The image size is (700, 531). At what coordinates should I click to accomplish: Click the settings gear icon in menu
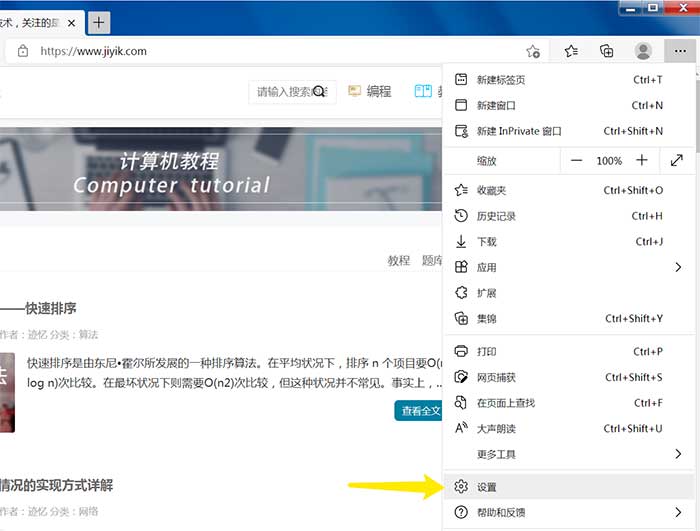coord(461,487)
